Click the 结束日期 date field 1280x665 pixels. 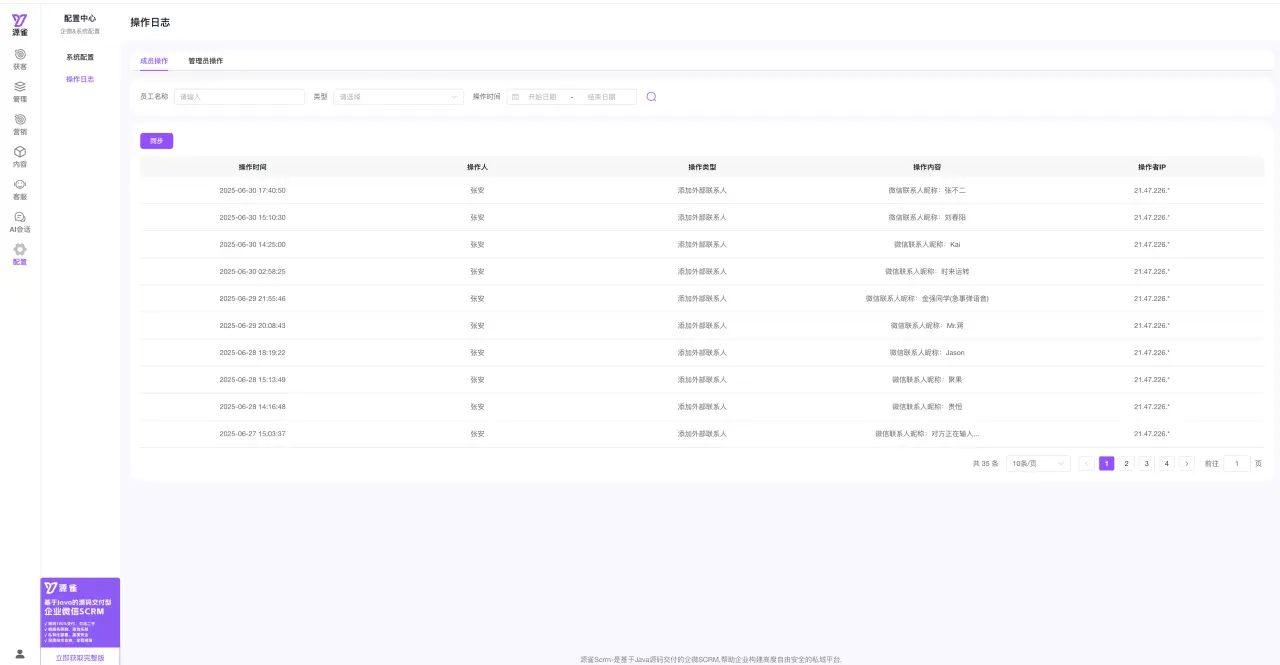(x=602, y=97)
